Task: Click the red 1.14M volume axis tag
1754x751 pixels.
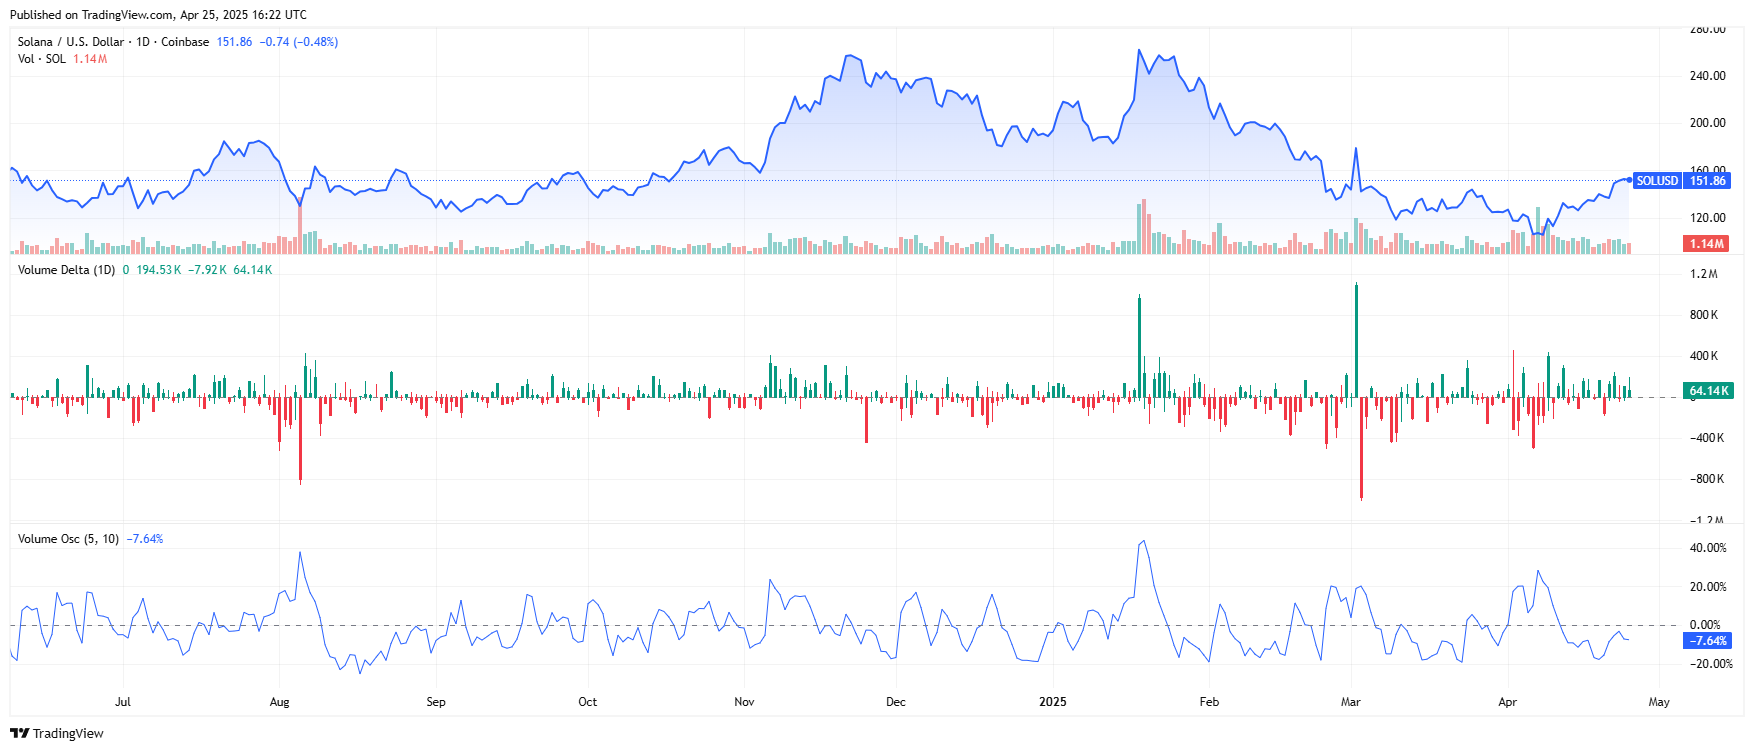Action: click(1706, 244)
